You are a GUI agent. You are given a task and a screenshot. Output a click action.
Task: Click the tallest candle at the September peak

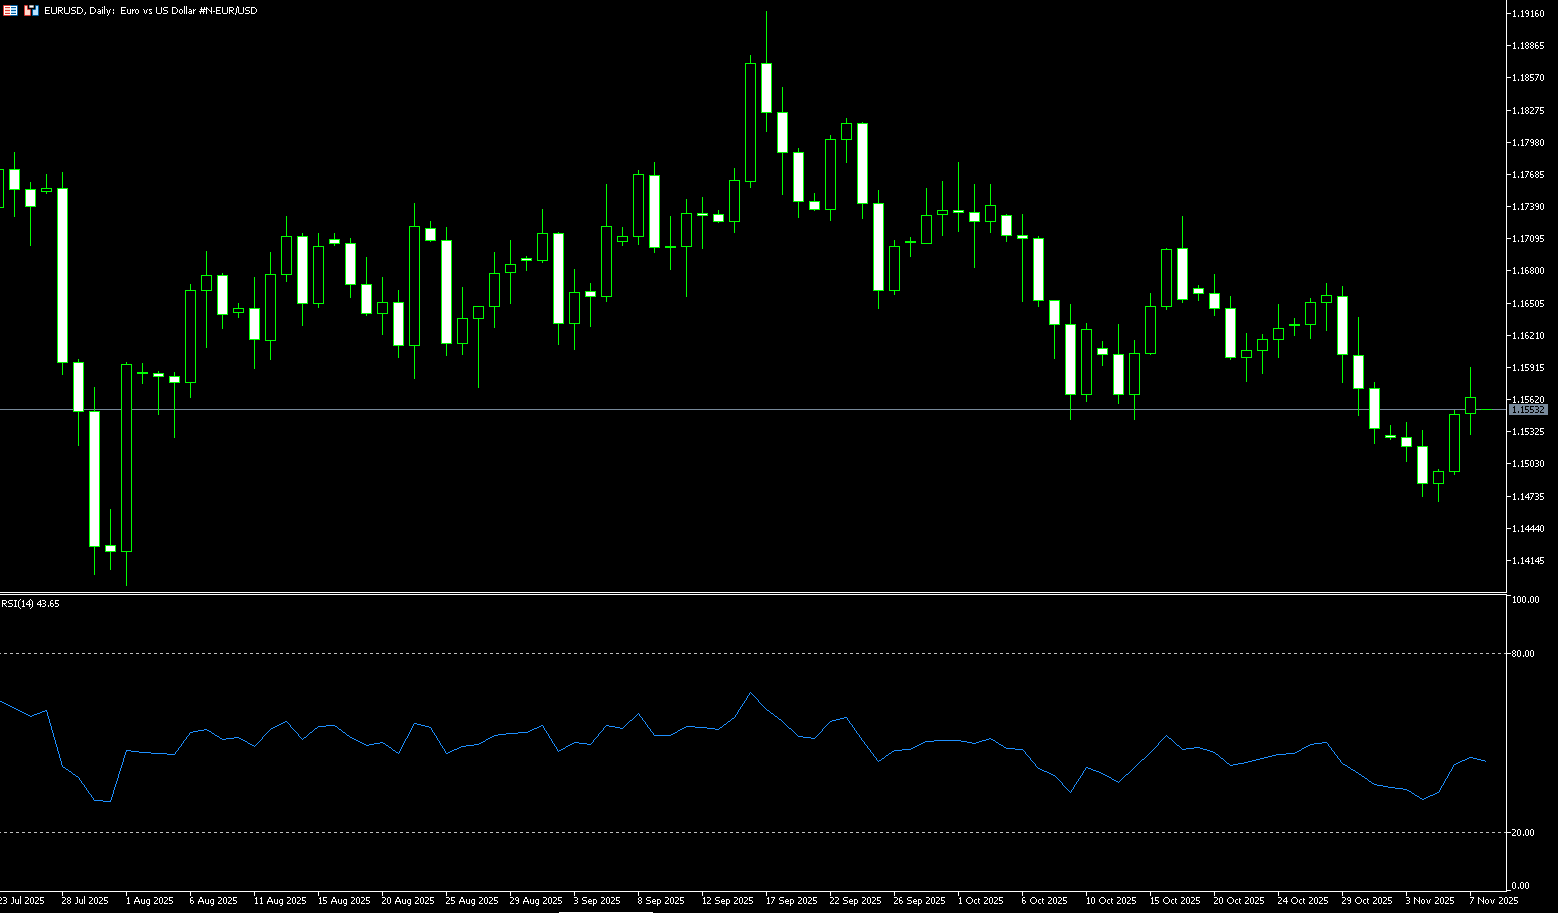coord(750,122)
